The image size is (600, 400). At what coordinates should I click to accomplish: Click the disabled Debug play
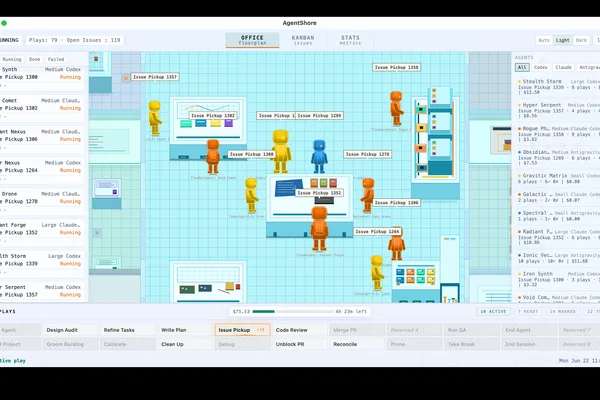tap(243, 344)
